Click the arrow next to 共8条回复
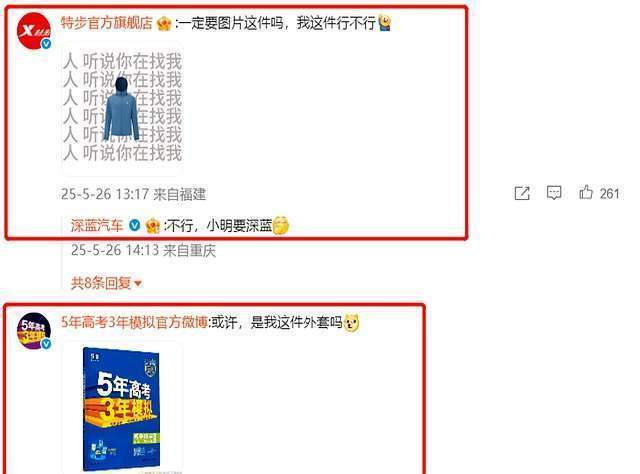Viewport: 640px width, 474px height. [x=138, y=283]
